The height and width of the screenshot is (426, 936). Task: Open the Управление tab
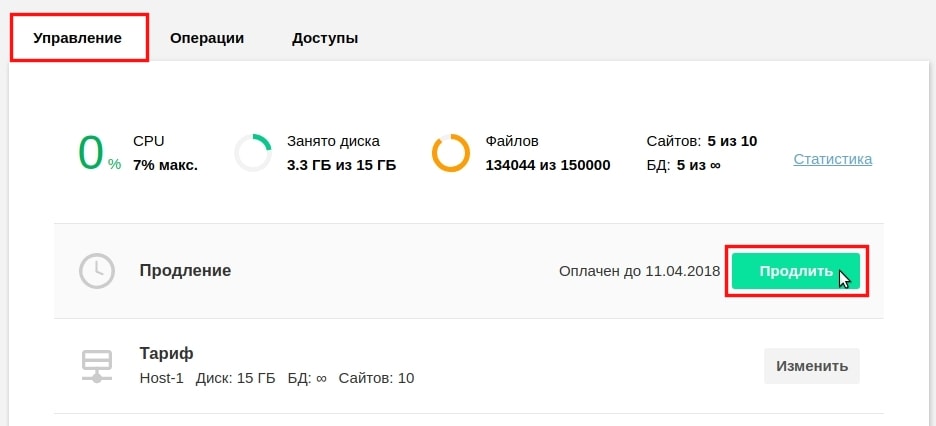coord(78,38)
